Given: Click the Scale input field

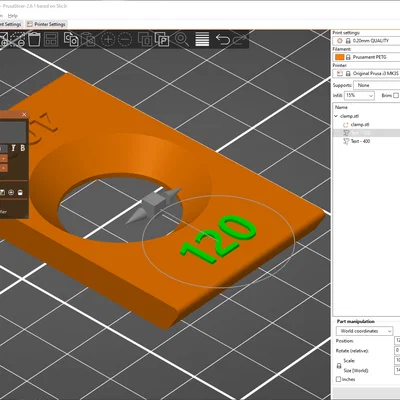Looking at the screenshot, I should pos(397,360).
